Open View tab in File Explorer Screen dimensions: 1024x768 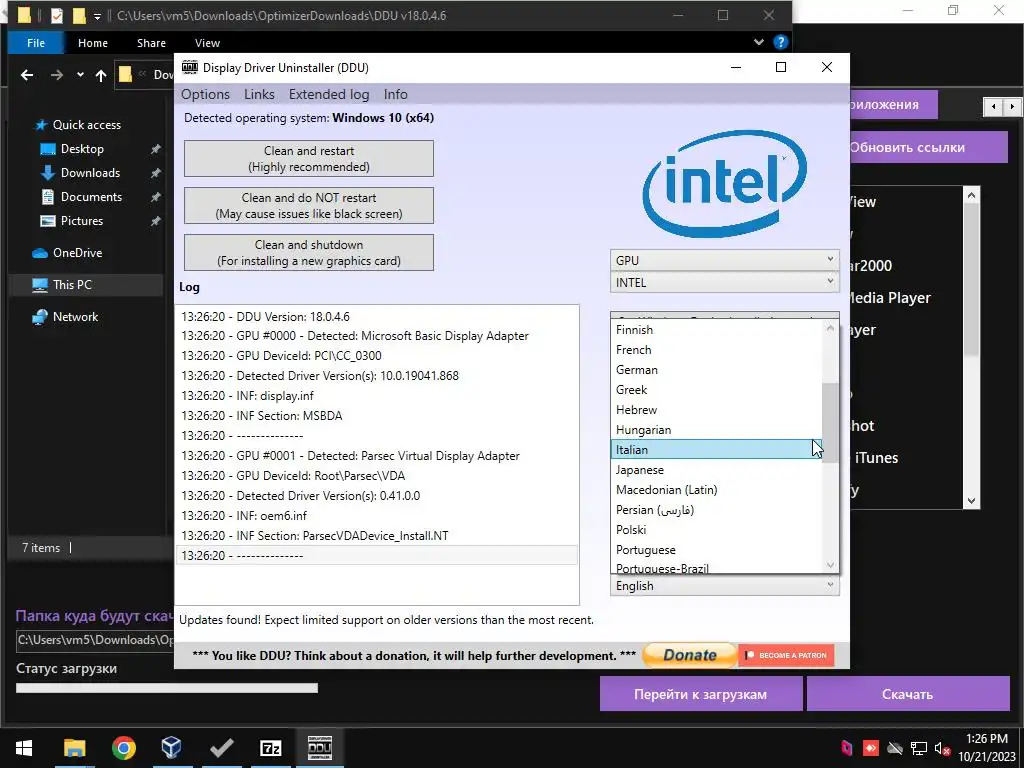pos(207,43)
